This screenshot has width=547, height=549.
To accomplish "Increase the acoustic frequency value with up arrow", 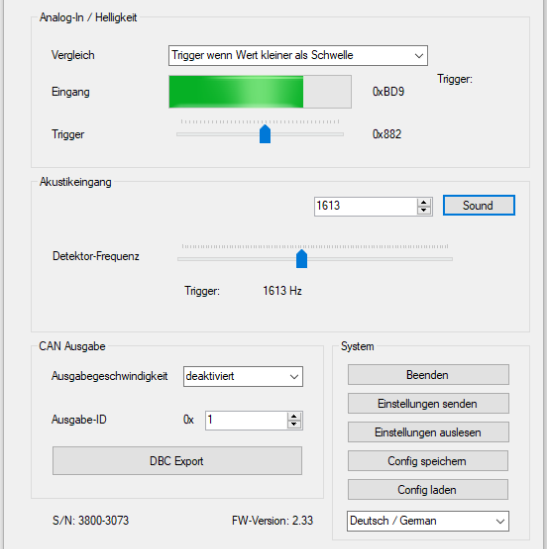I will 424,202.
